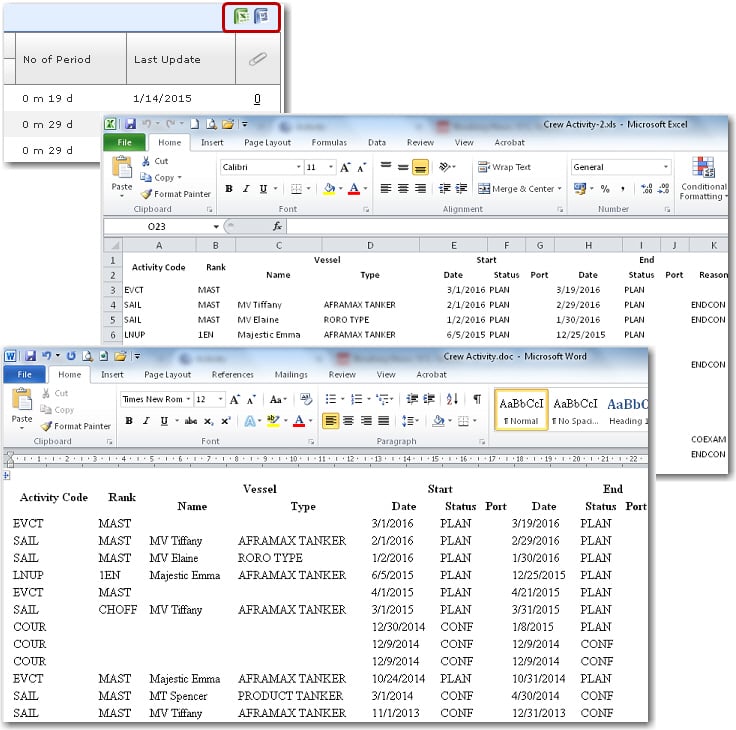The image size is (736, 730).
Task: Click the Export to Word icon
Action: coord(261,16)
